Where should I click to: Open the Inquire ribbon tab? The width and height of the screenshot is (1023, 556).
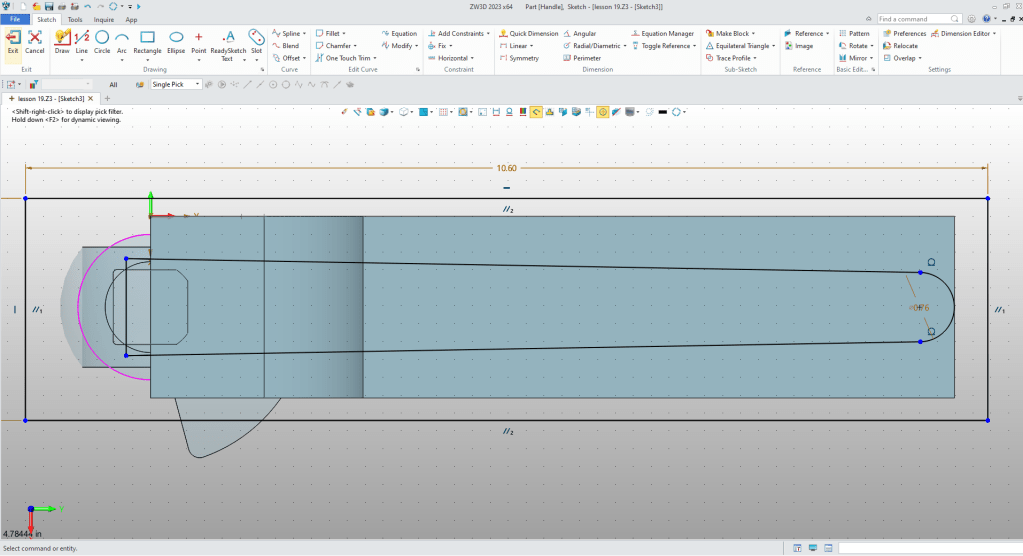coord(103,19)
